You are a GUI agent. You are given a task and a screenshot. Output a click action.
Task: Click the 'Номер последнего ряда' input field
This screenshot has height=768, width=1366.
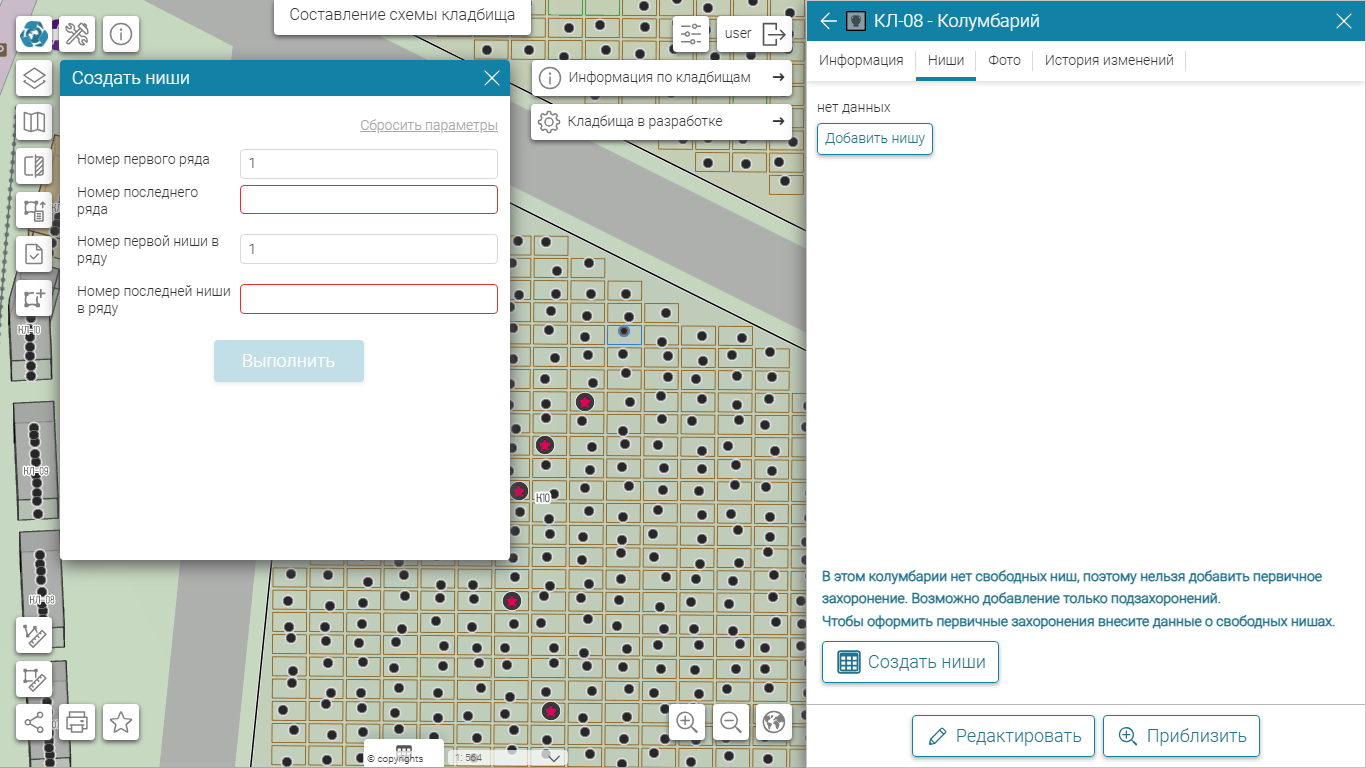tap(368, 199)
